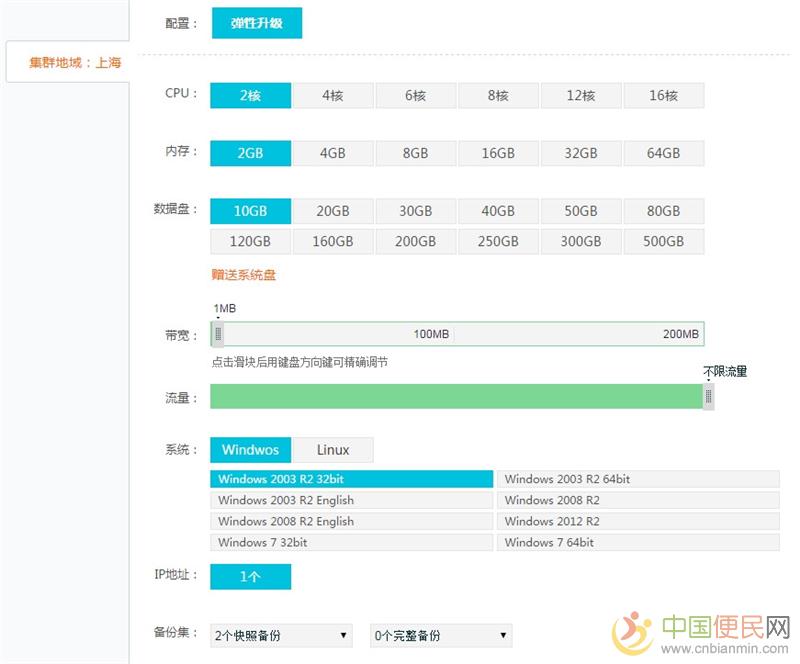800x664 pixels.
Task: Expand the 0个完整备份 dropdown
Action: 441,635
